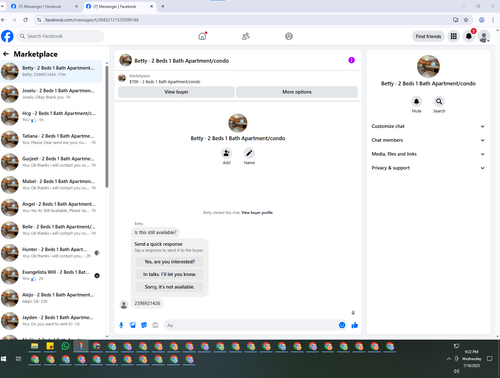The width and height of the screenshot is (500, 378).
Task: Open WhatsApp from the Windows taskbar
Action: (65, 346)
